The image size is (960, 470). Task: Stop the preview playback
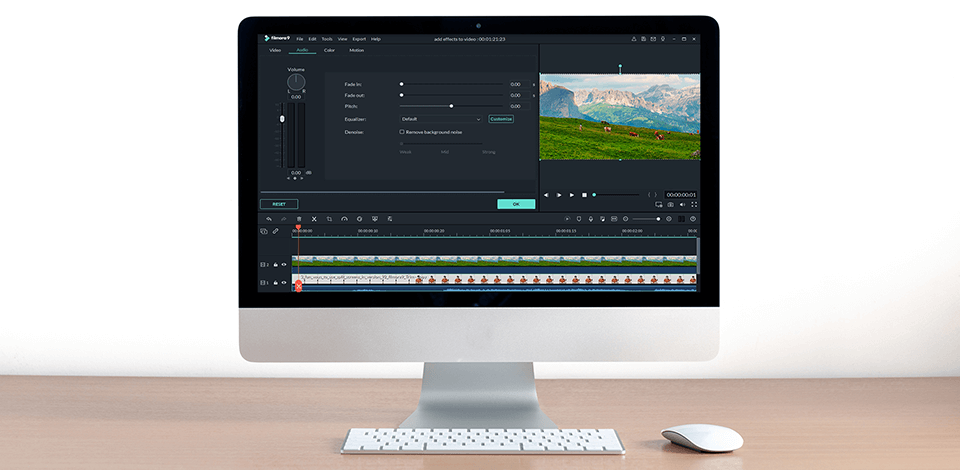[584, 195]
